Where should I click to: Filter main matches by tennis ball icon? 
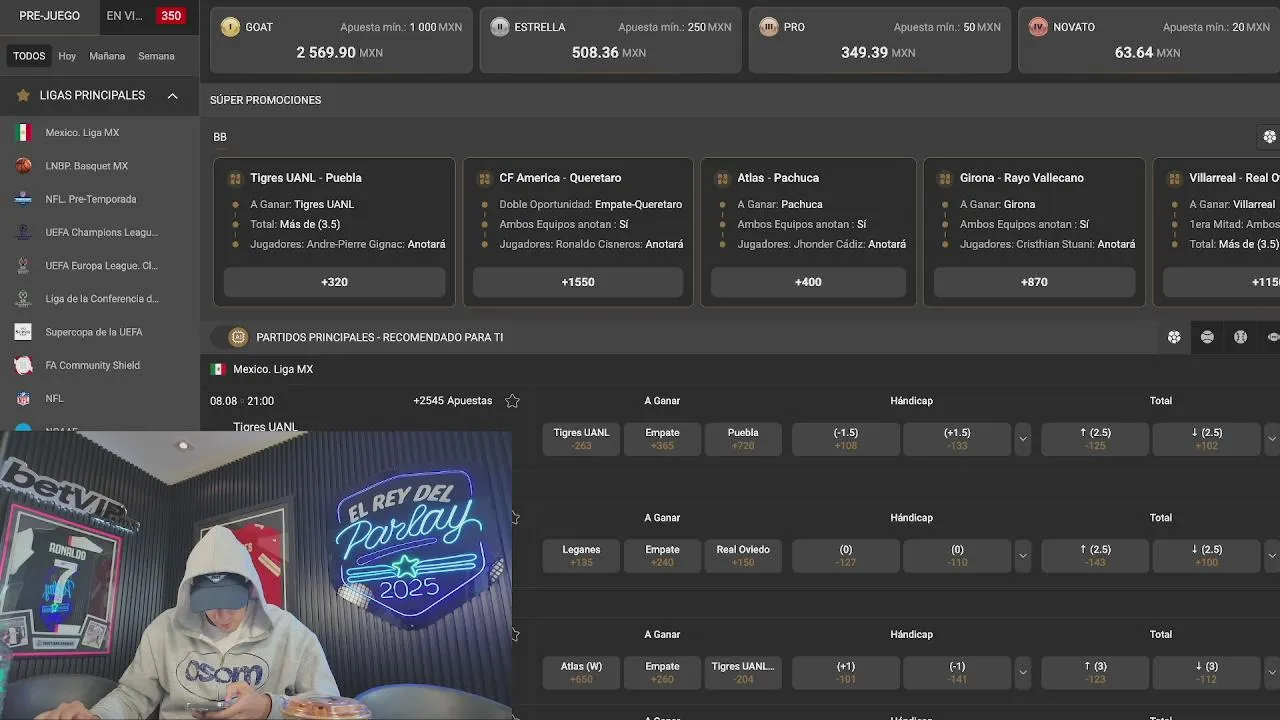(x=1207, y=337)
